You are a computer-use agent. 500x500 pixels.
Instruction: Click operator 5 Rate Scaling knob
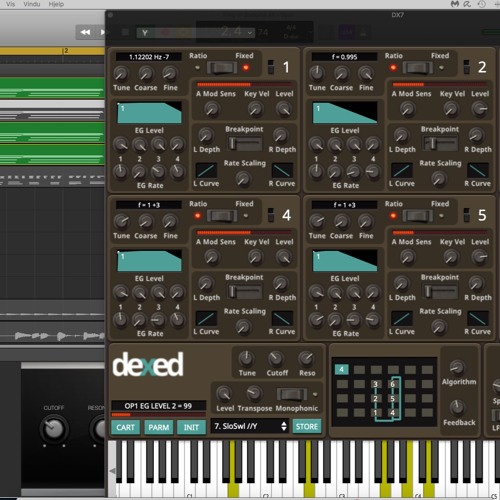439,327
